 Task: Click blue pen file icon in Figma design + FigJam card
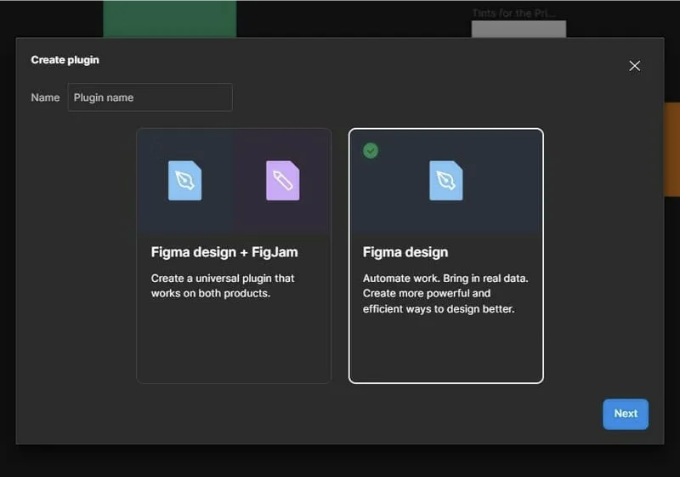pyautogui.click(x=185, y=180)
